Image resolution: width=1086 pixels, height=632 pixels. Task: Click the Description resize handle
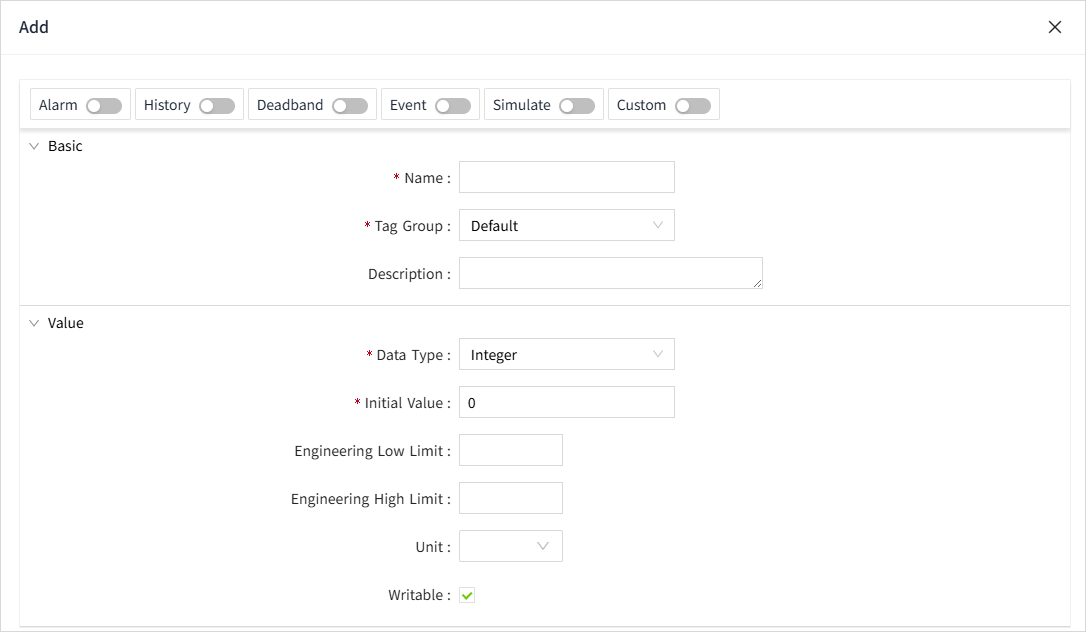coord(758,284)
